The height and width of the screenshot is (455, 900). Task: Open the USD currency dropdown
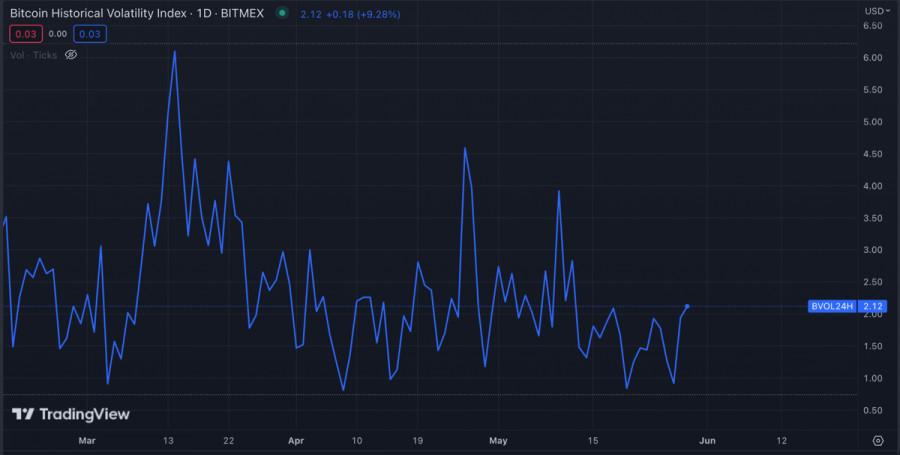874,11
